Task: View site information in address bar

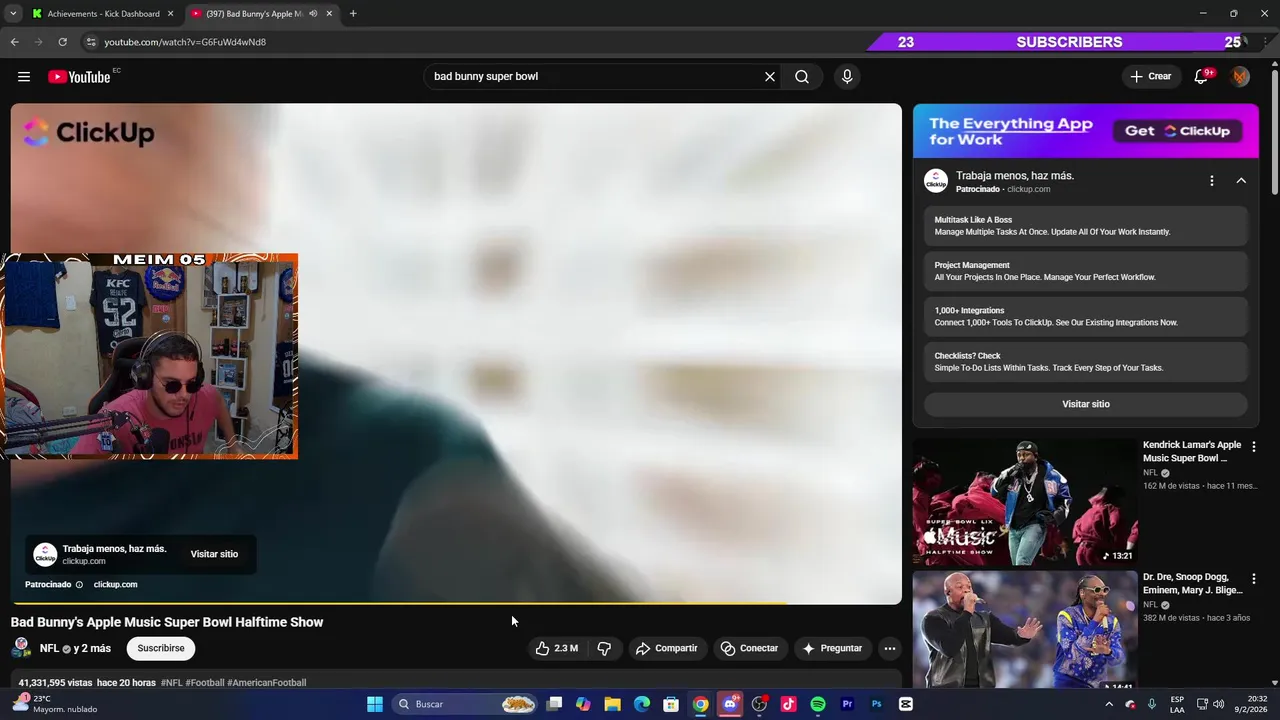Action: coord(90,42)
